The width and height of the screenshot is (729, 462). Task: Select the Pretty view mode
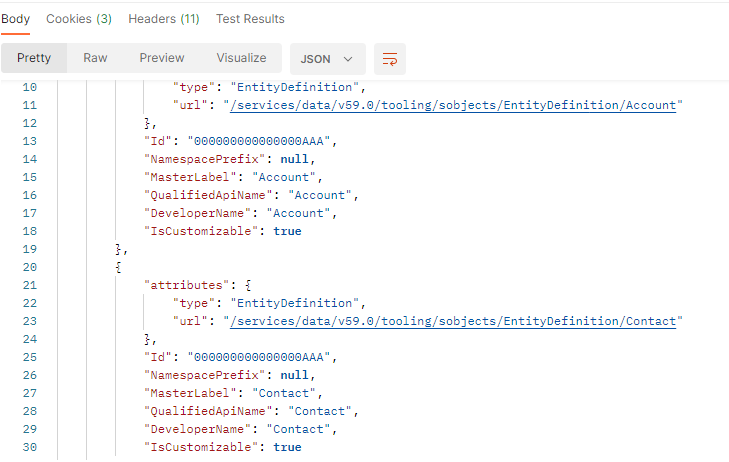(34, 58)
